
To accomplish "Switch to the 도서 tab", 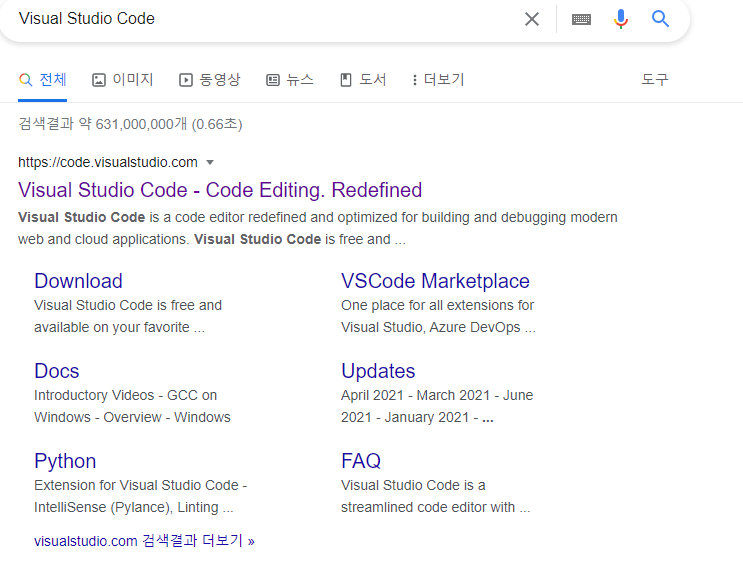I will click(363, 80).
